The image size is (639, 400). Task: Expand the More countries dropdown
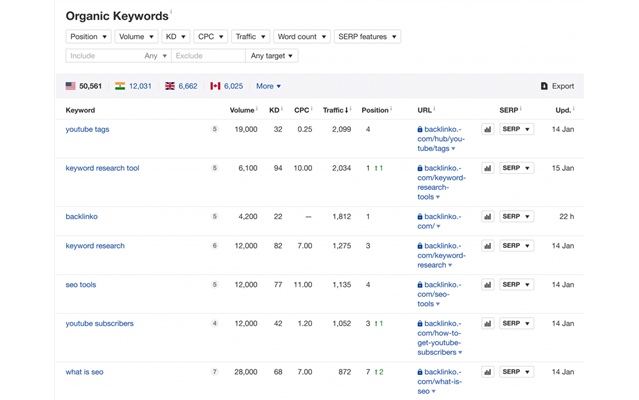[268, 86]
